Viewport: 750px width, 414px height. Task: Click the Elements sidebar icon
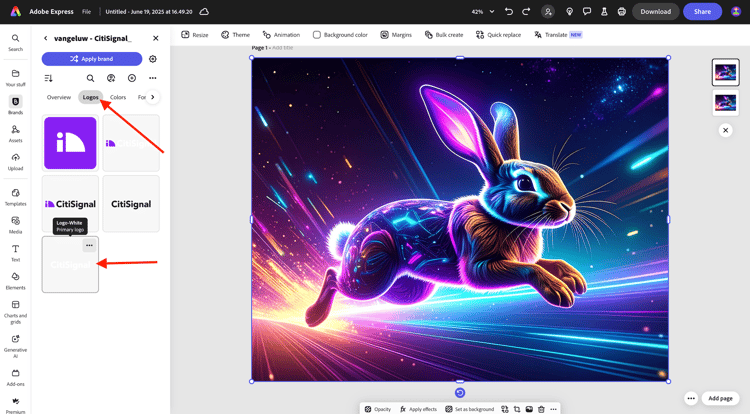tap(15, 275)
